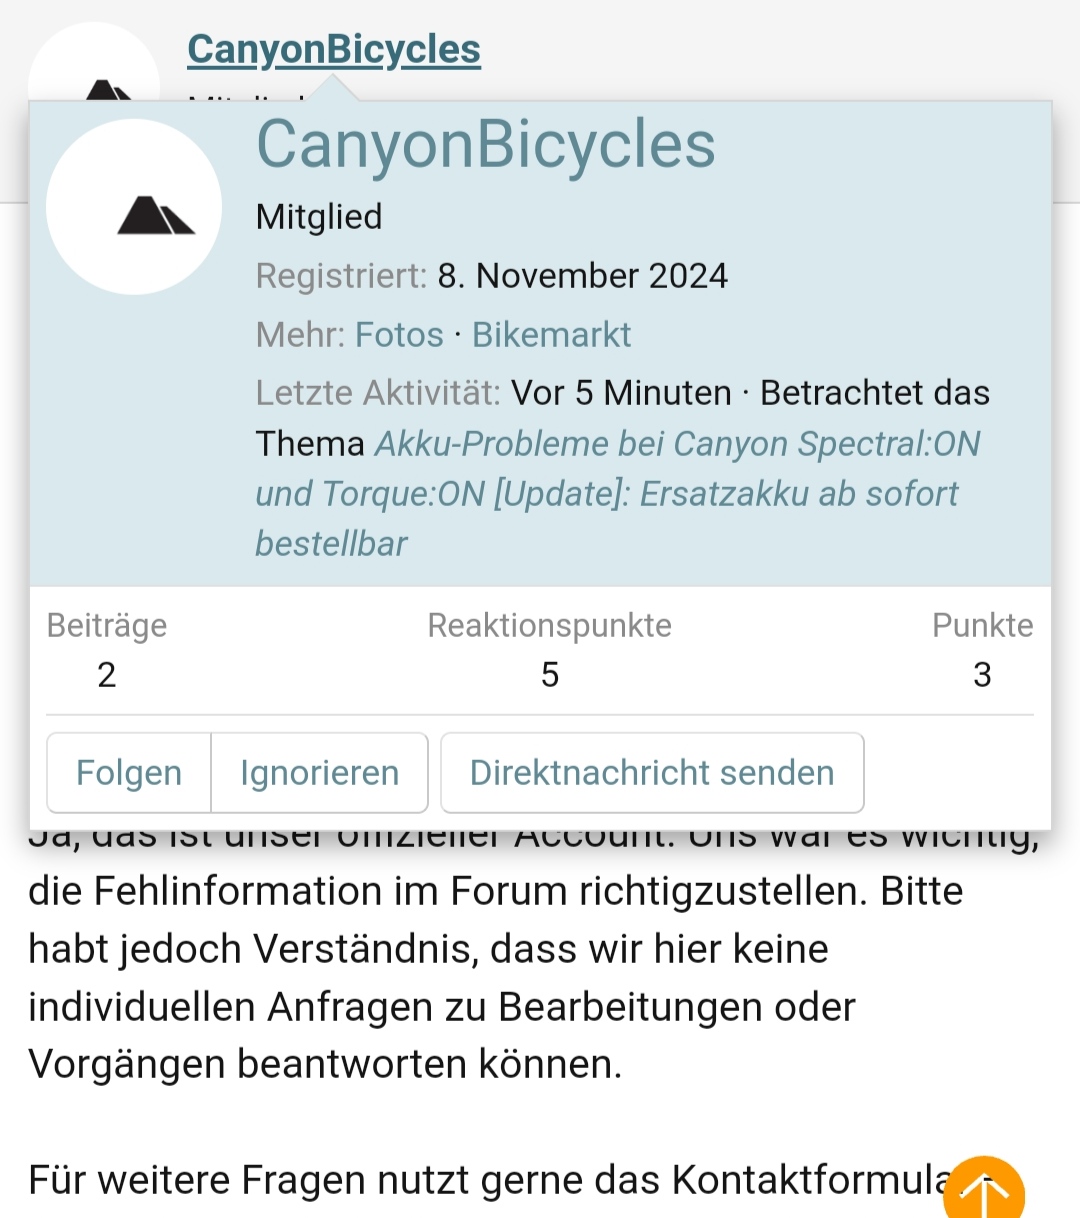The height and width of the screenshot is (1218, 1080).
Task: Click the Punkte label
Action: pos(982,625)
